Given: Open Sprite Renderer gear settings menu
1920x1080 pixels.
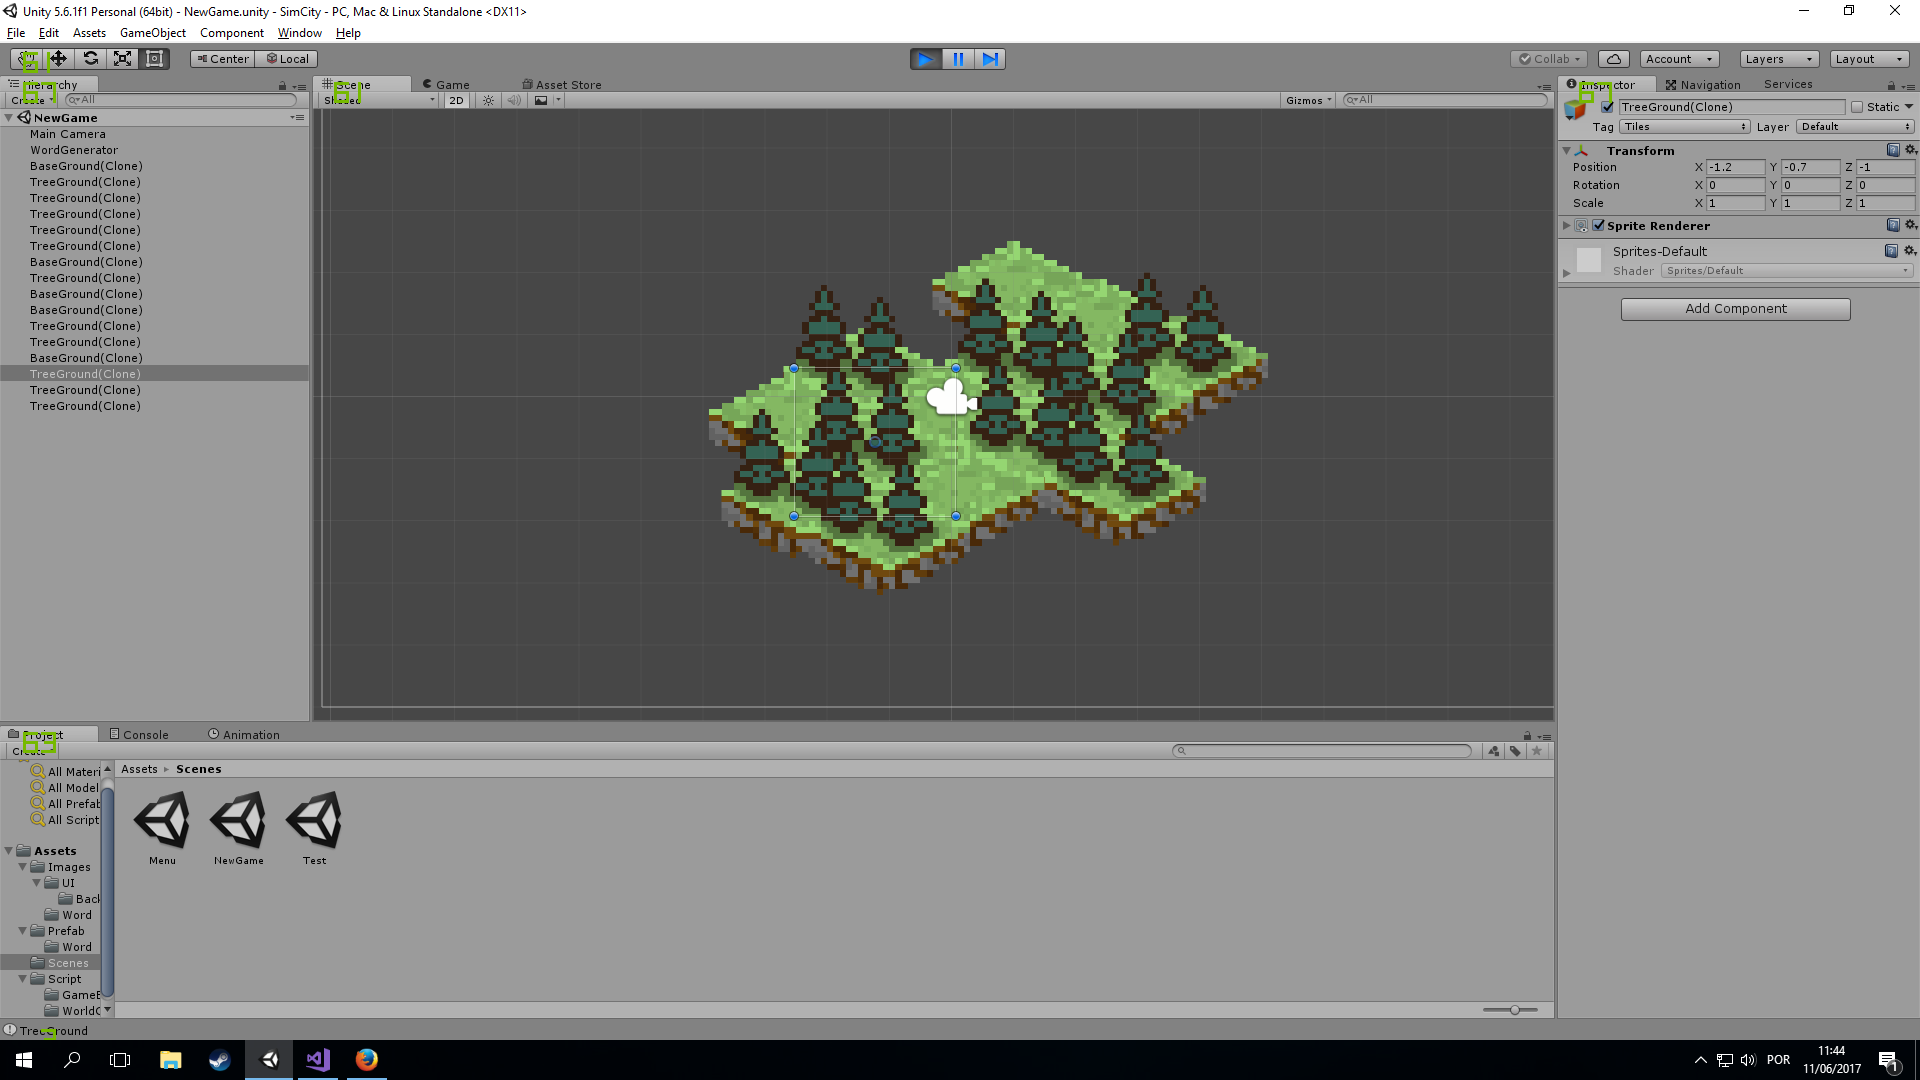Looking at the screenshot, I should coord(1910,225).
